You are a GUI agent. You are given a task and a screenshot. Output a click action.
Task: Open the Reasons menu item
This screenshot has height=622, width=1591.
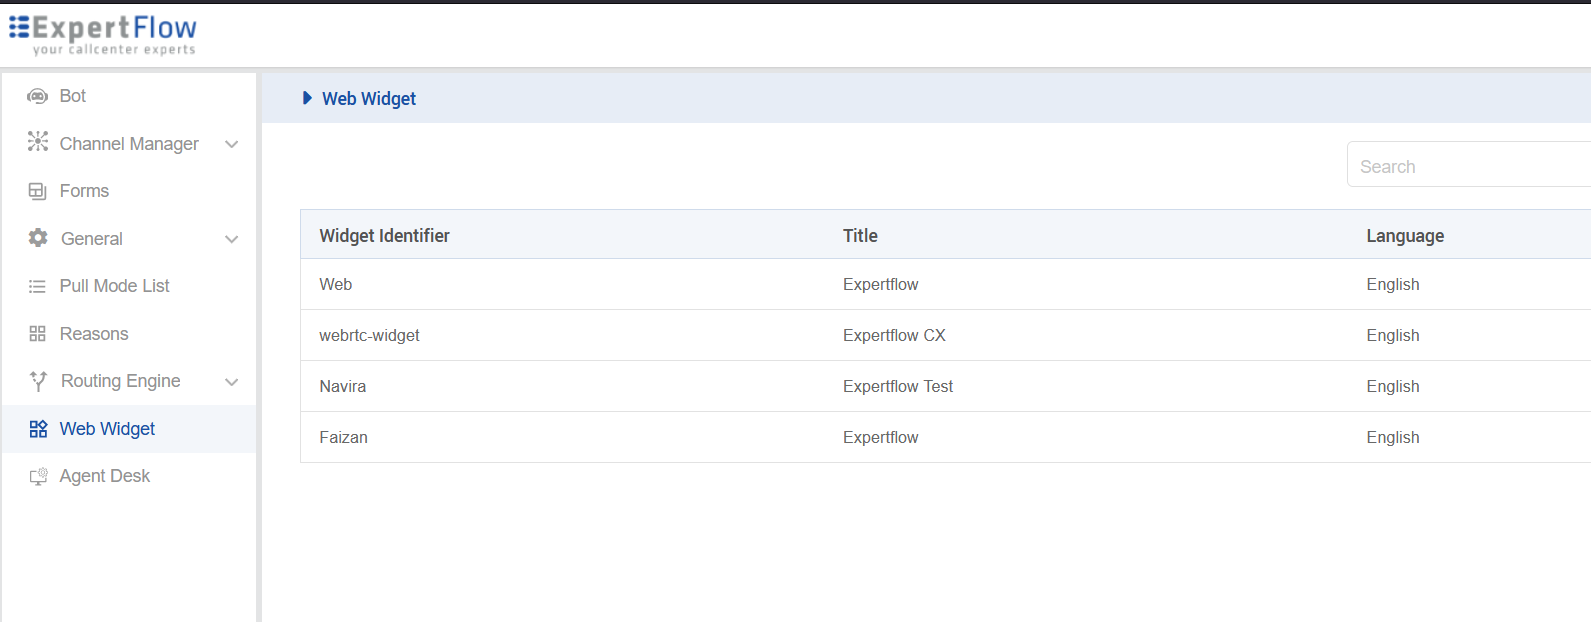(94, 334)
